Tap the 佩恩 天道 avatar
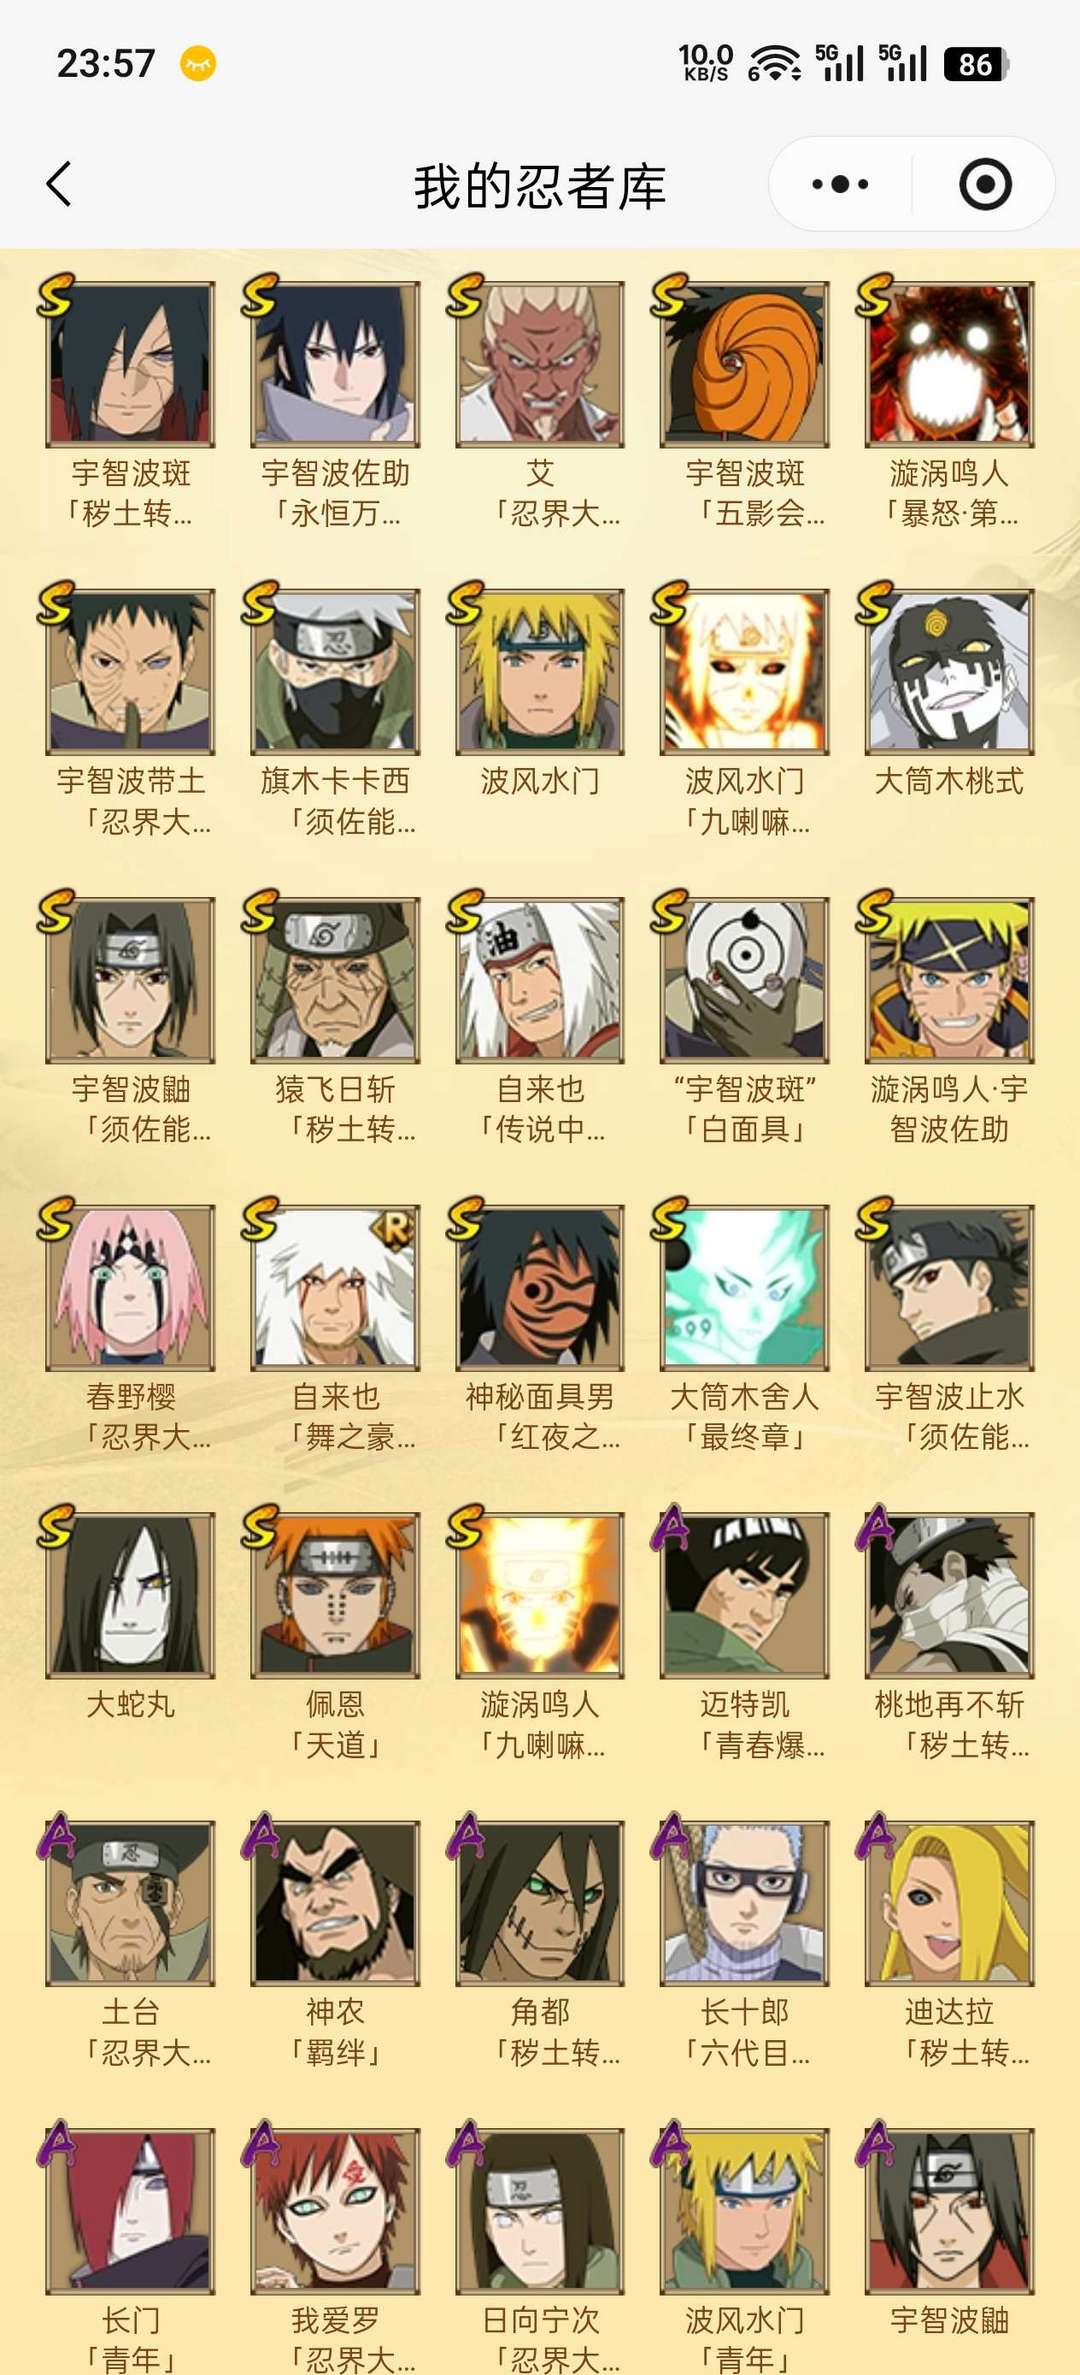Screen dimensions: 1080x2375 pyautogui.click(x=335, y=1596)
